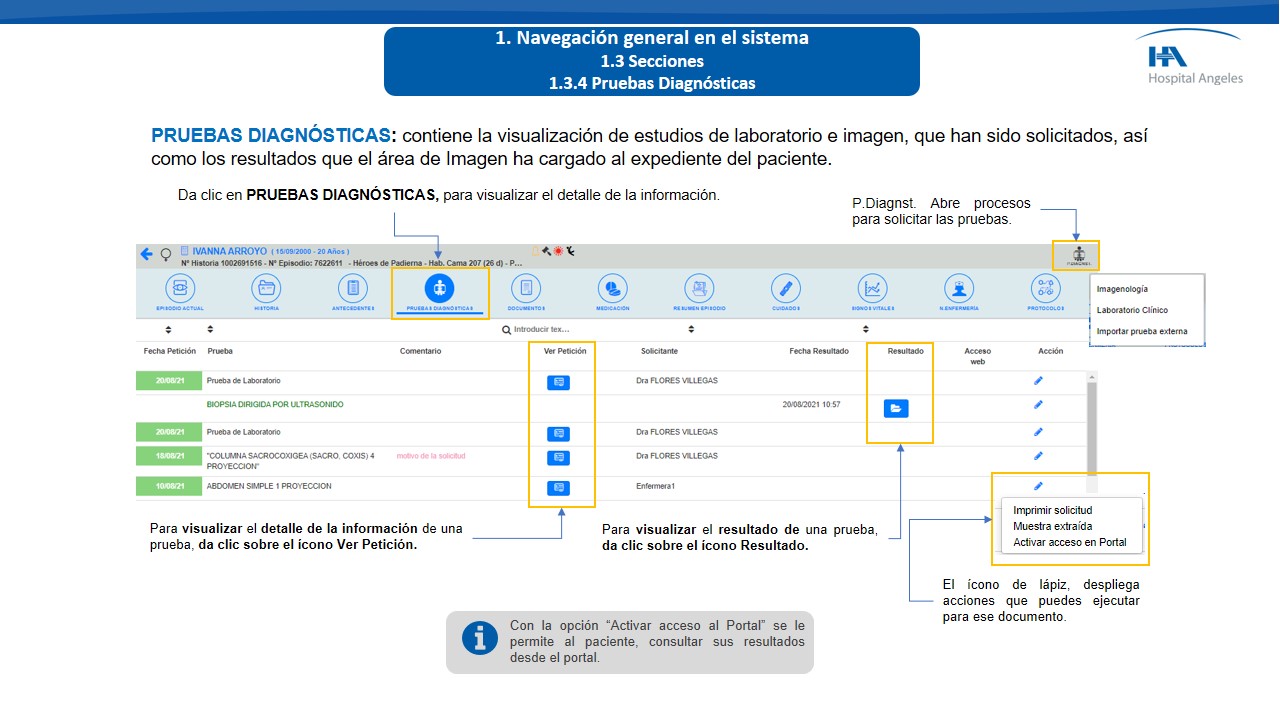Open the Antecedentes section icon
This screenshot has width=1280, height=720.
(x=353, y=288)
